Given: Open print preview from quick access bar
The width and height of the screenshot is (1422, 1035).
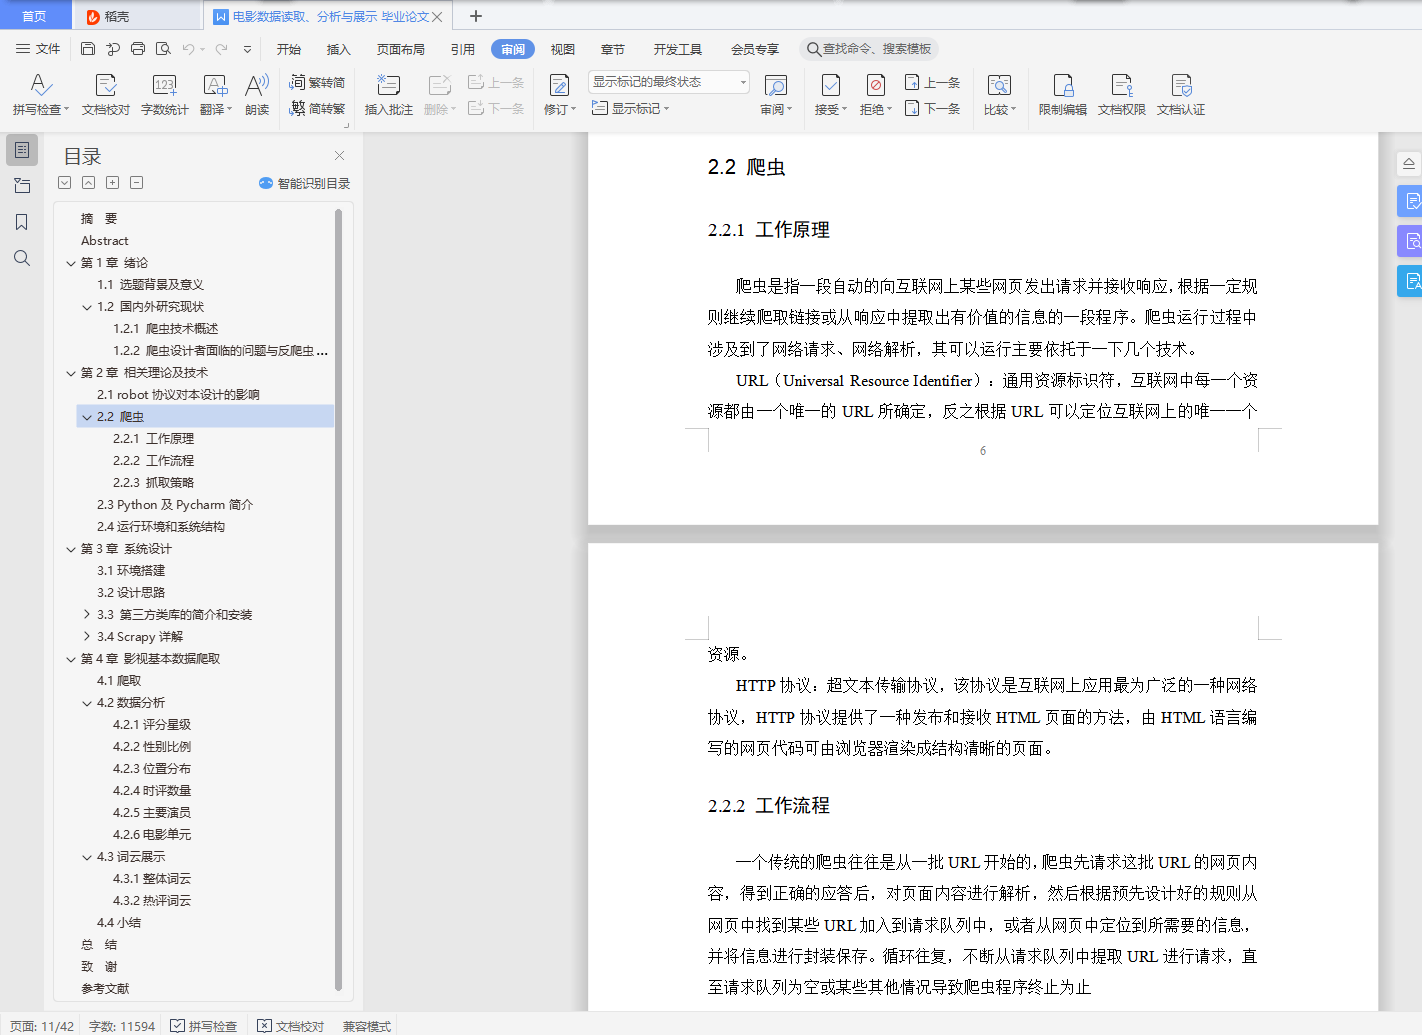Looking at the screenshot, I should tap(163, 48).
